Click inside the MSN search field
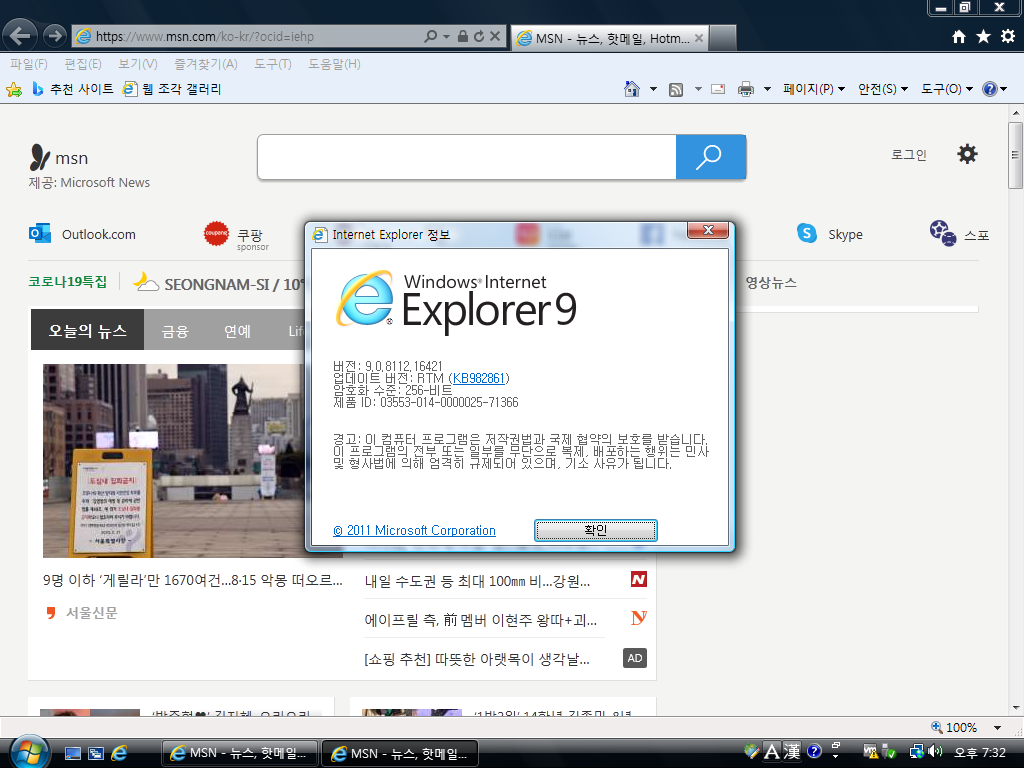Viewport: 1024px width, 768px height. pyautogui.click(x=467, y=157)
